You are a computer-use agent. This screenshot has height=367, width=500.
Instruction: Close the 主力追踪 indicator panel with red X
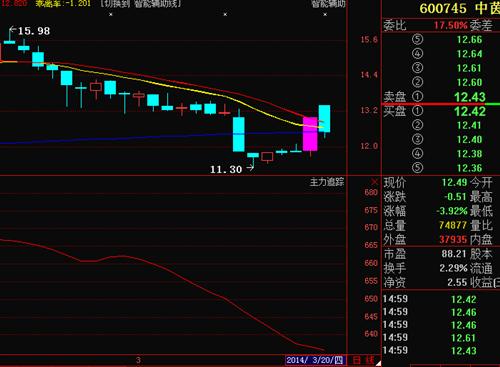tap(375, 182)
